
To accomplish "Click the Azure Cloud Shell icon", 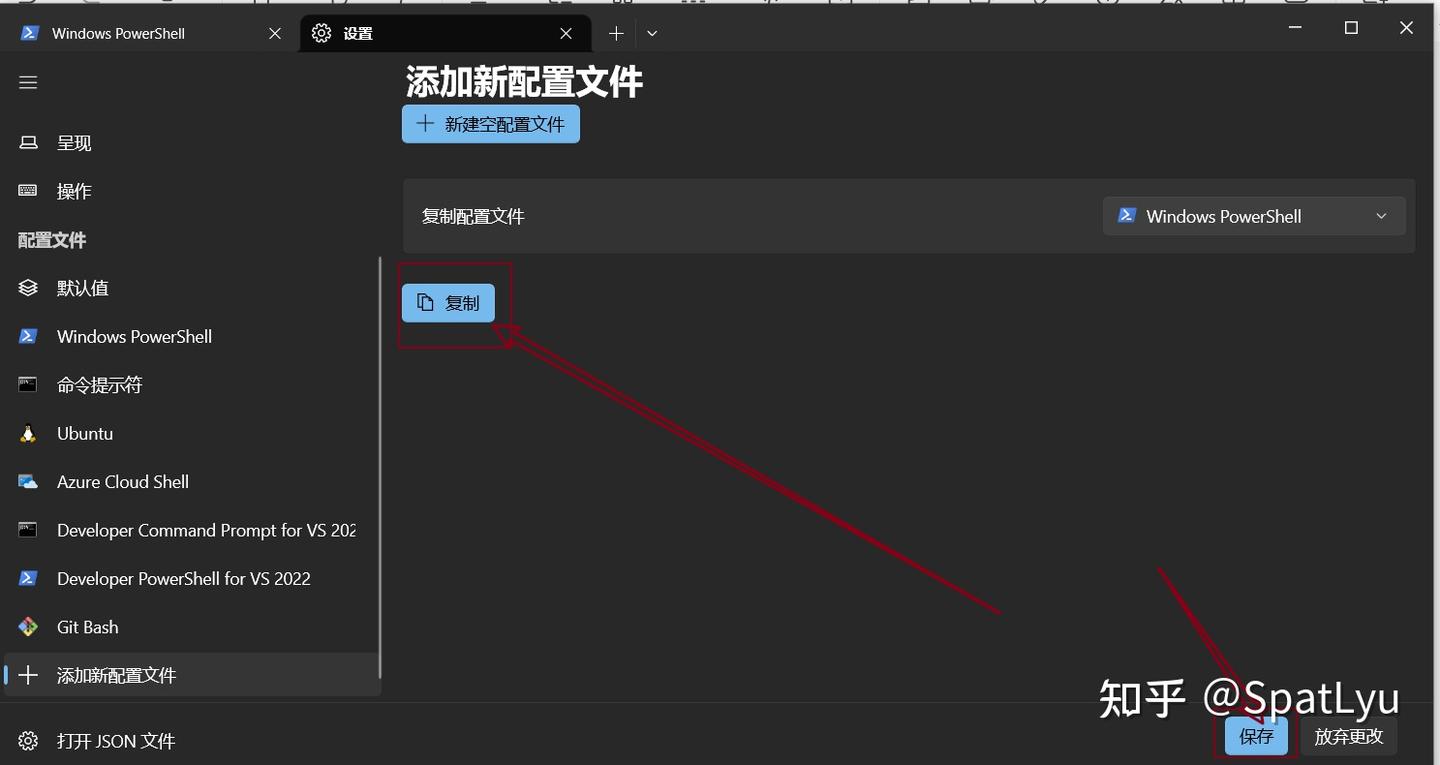I will click(27, 481).
